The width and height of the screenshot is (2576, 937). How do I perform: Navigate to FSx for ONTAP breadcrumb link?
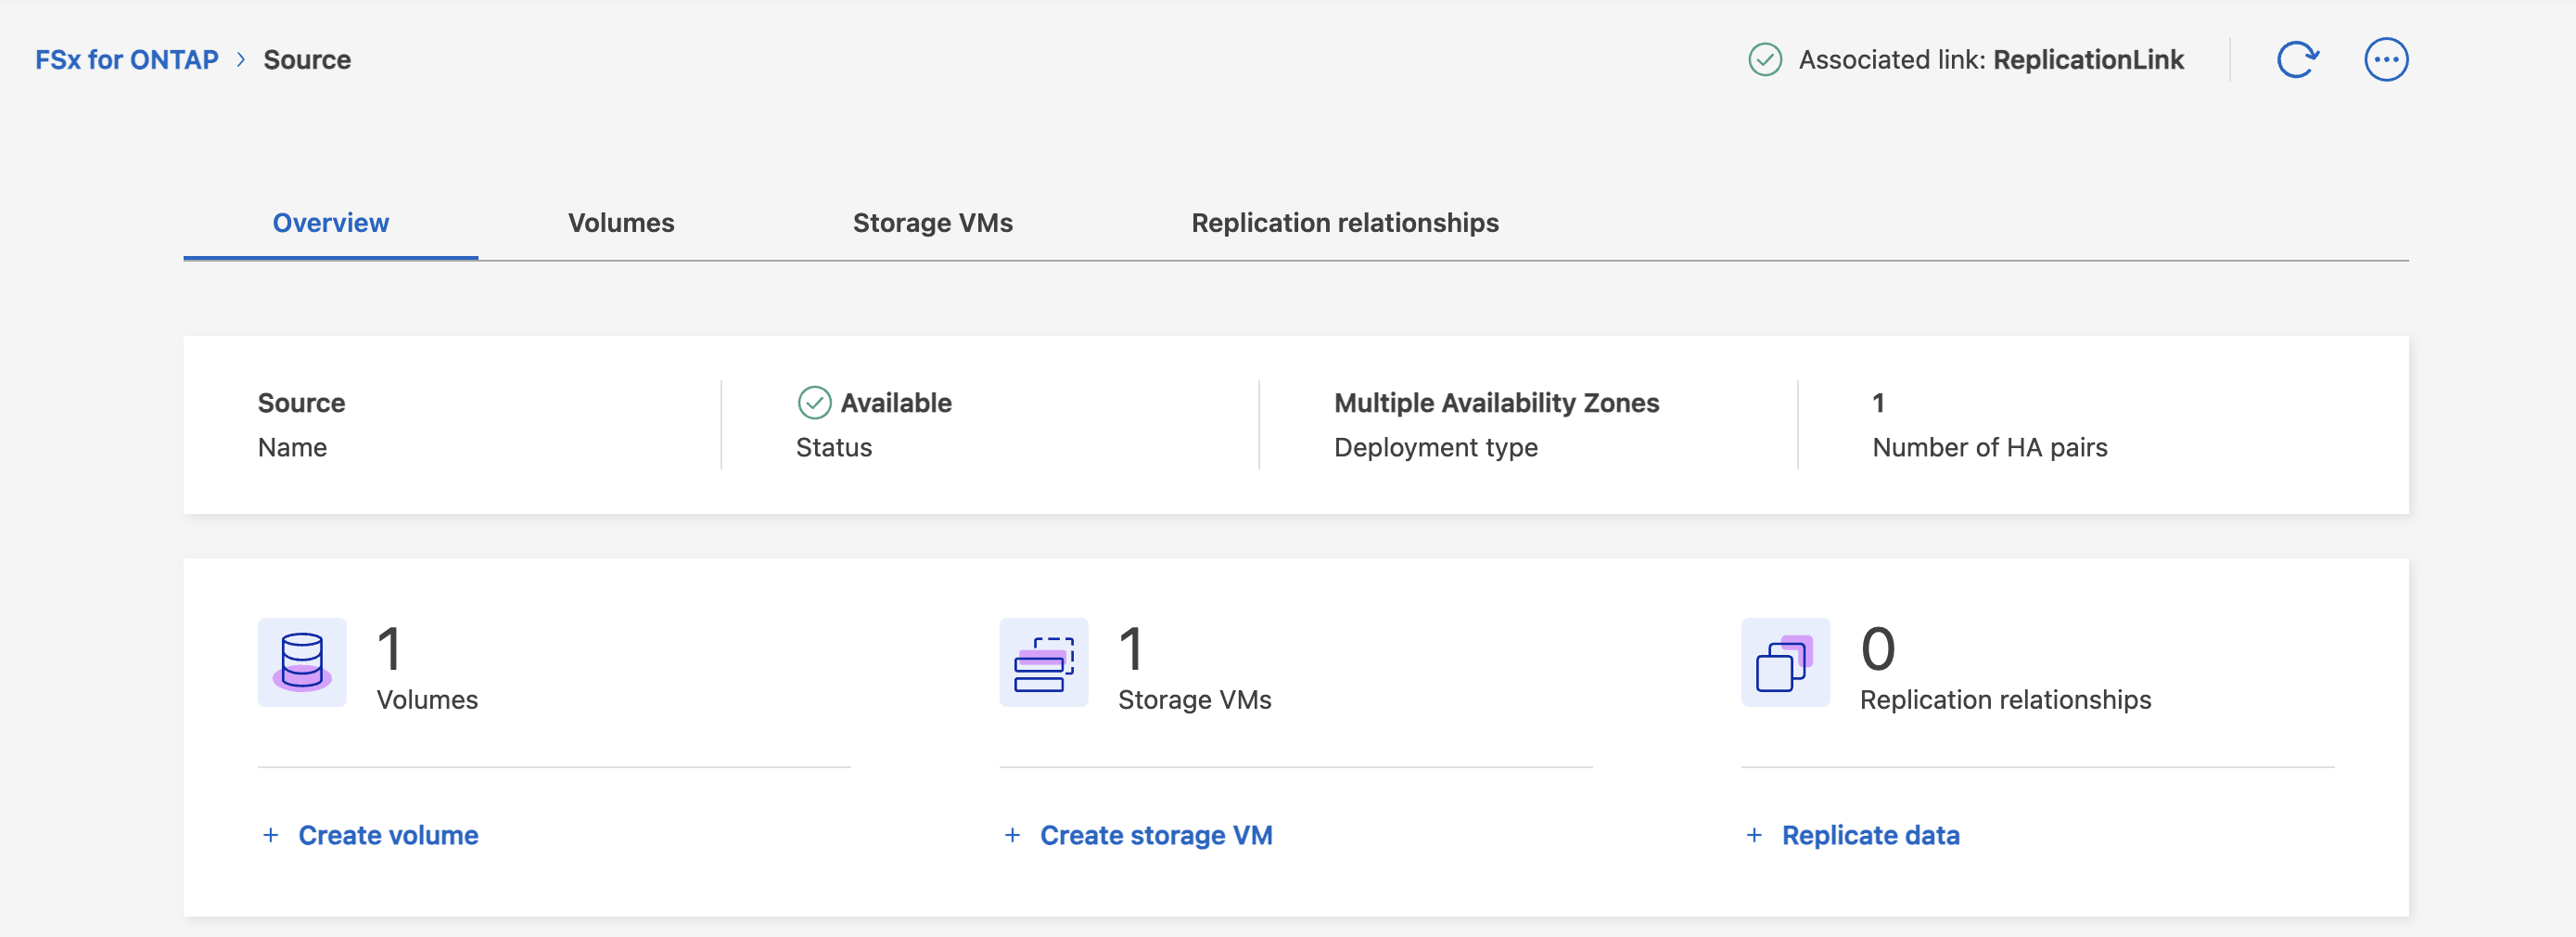tap(127, 60)
